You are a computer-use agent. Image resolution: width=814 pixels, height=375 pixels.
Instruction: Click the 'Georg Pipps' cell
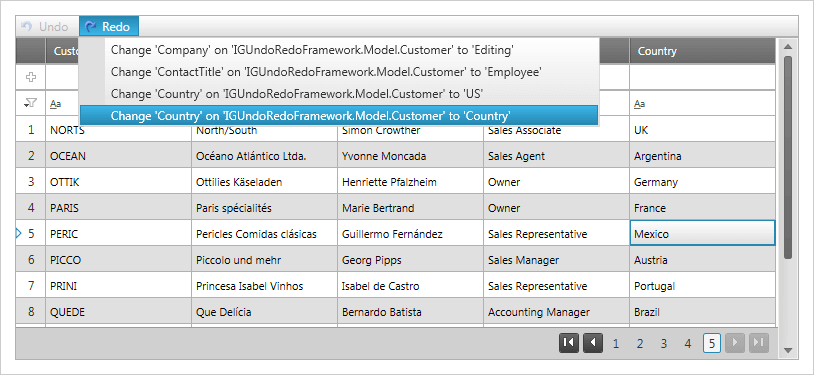411,260
